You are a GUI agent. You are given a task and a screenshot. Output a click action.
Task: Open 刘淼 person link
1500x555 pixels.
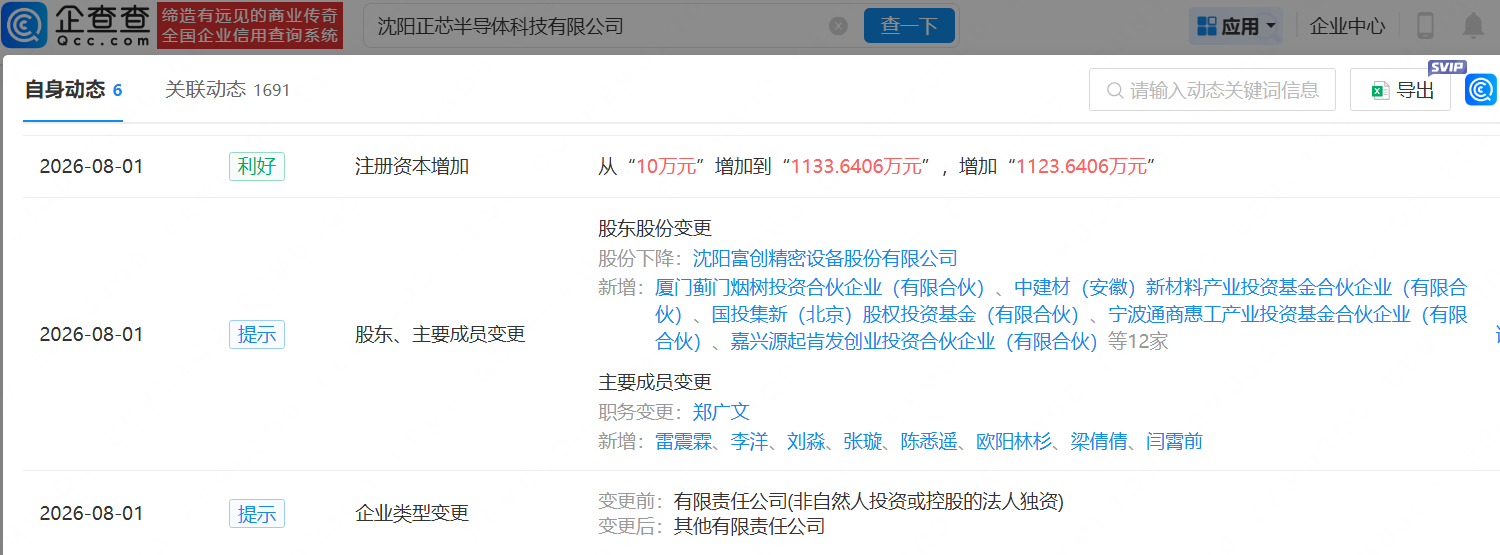pos(807,441)
